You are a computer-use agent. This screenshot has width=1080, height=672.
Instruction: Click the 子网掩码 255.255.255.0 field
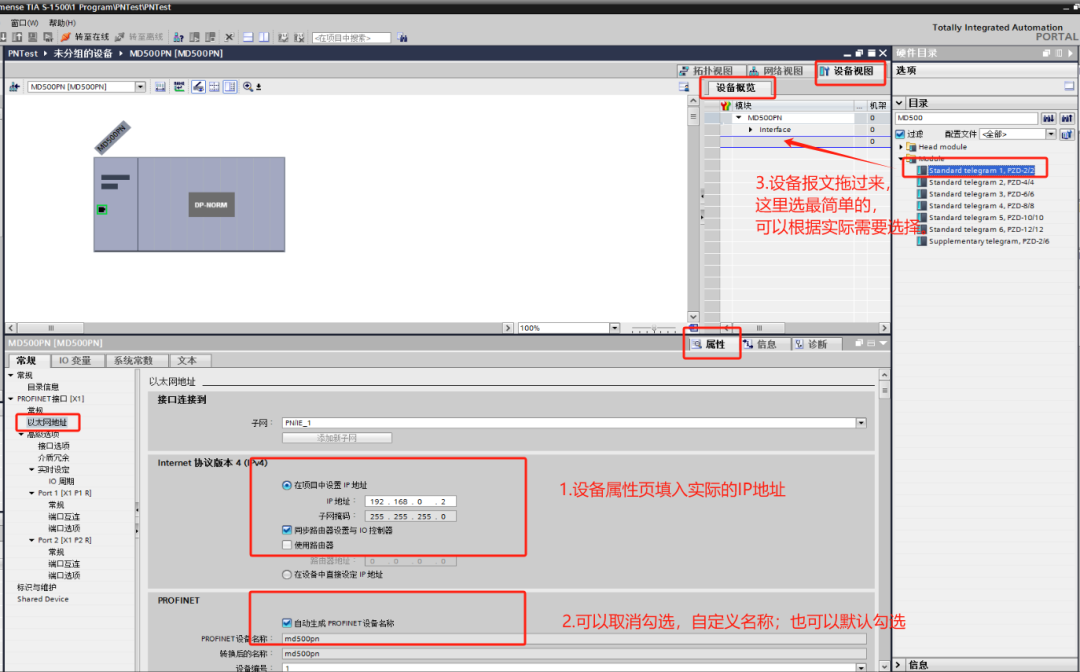(411, 516)
